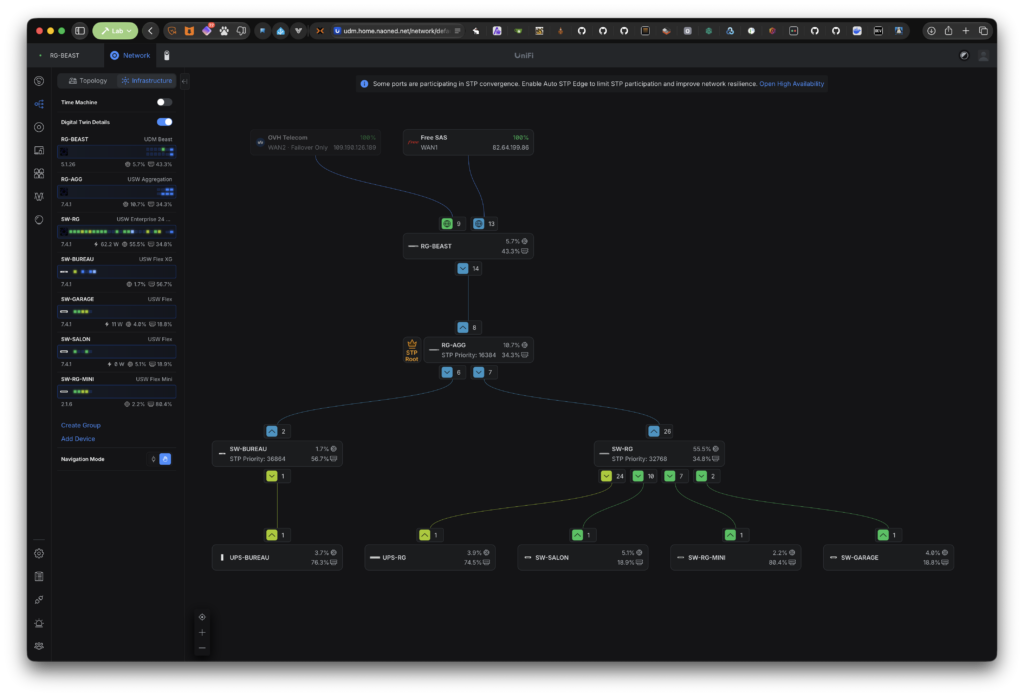The height and width of the screenshot is (697, 1024).
Task: Select hand pan Navigation Mode button
Action: pyautogui.click(x=165, y=459)
